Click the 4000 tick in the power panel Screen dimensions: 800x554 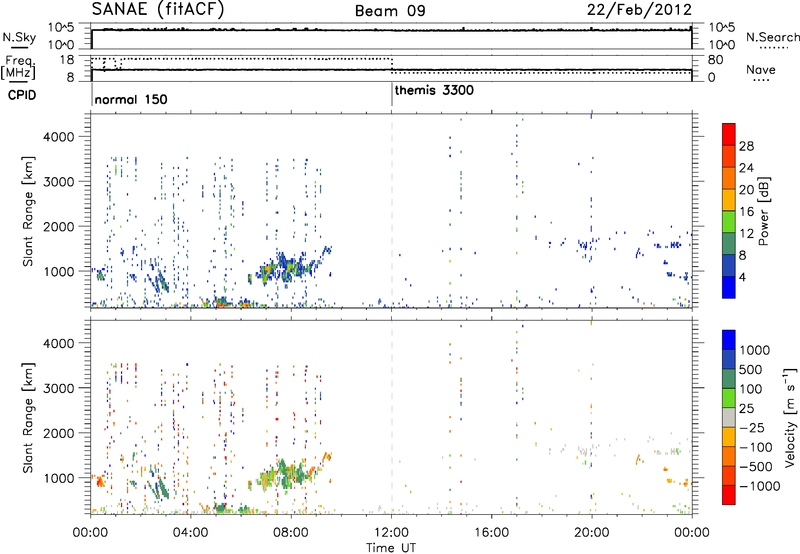click(58, 137)
